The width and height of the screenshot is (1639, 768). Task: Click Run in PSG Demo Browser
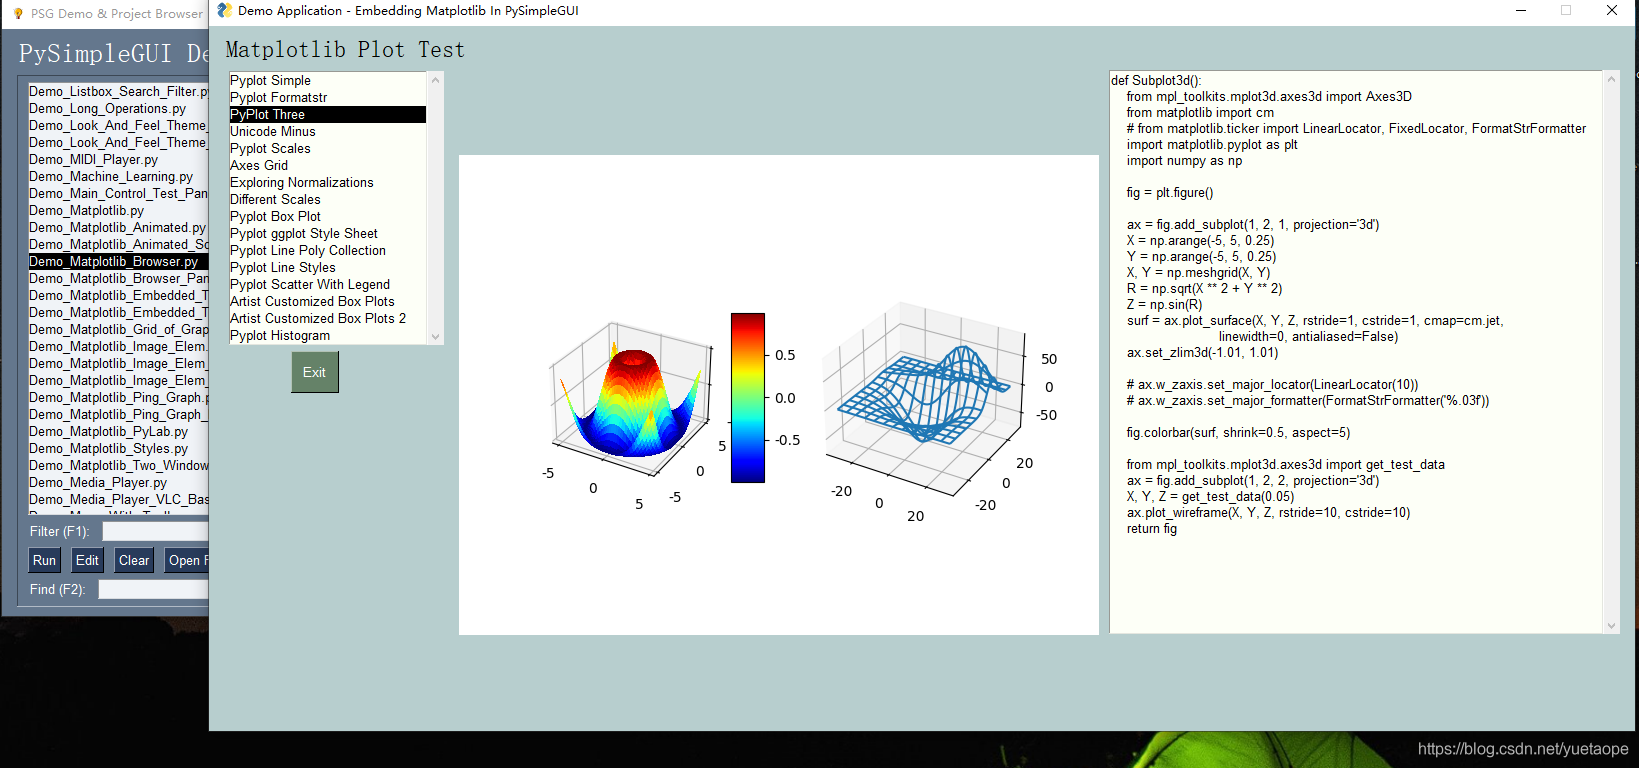tap(44, 561)
